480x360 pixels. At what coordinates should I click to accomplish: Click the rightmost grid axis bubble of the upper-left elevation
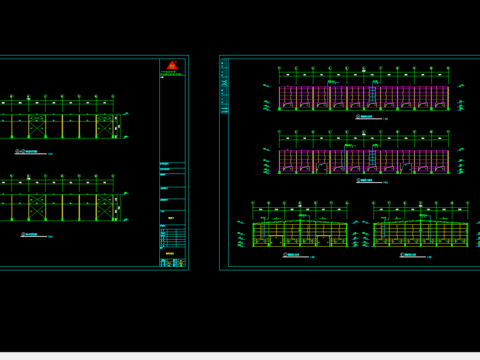113,96
